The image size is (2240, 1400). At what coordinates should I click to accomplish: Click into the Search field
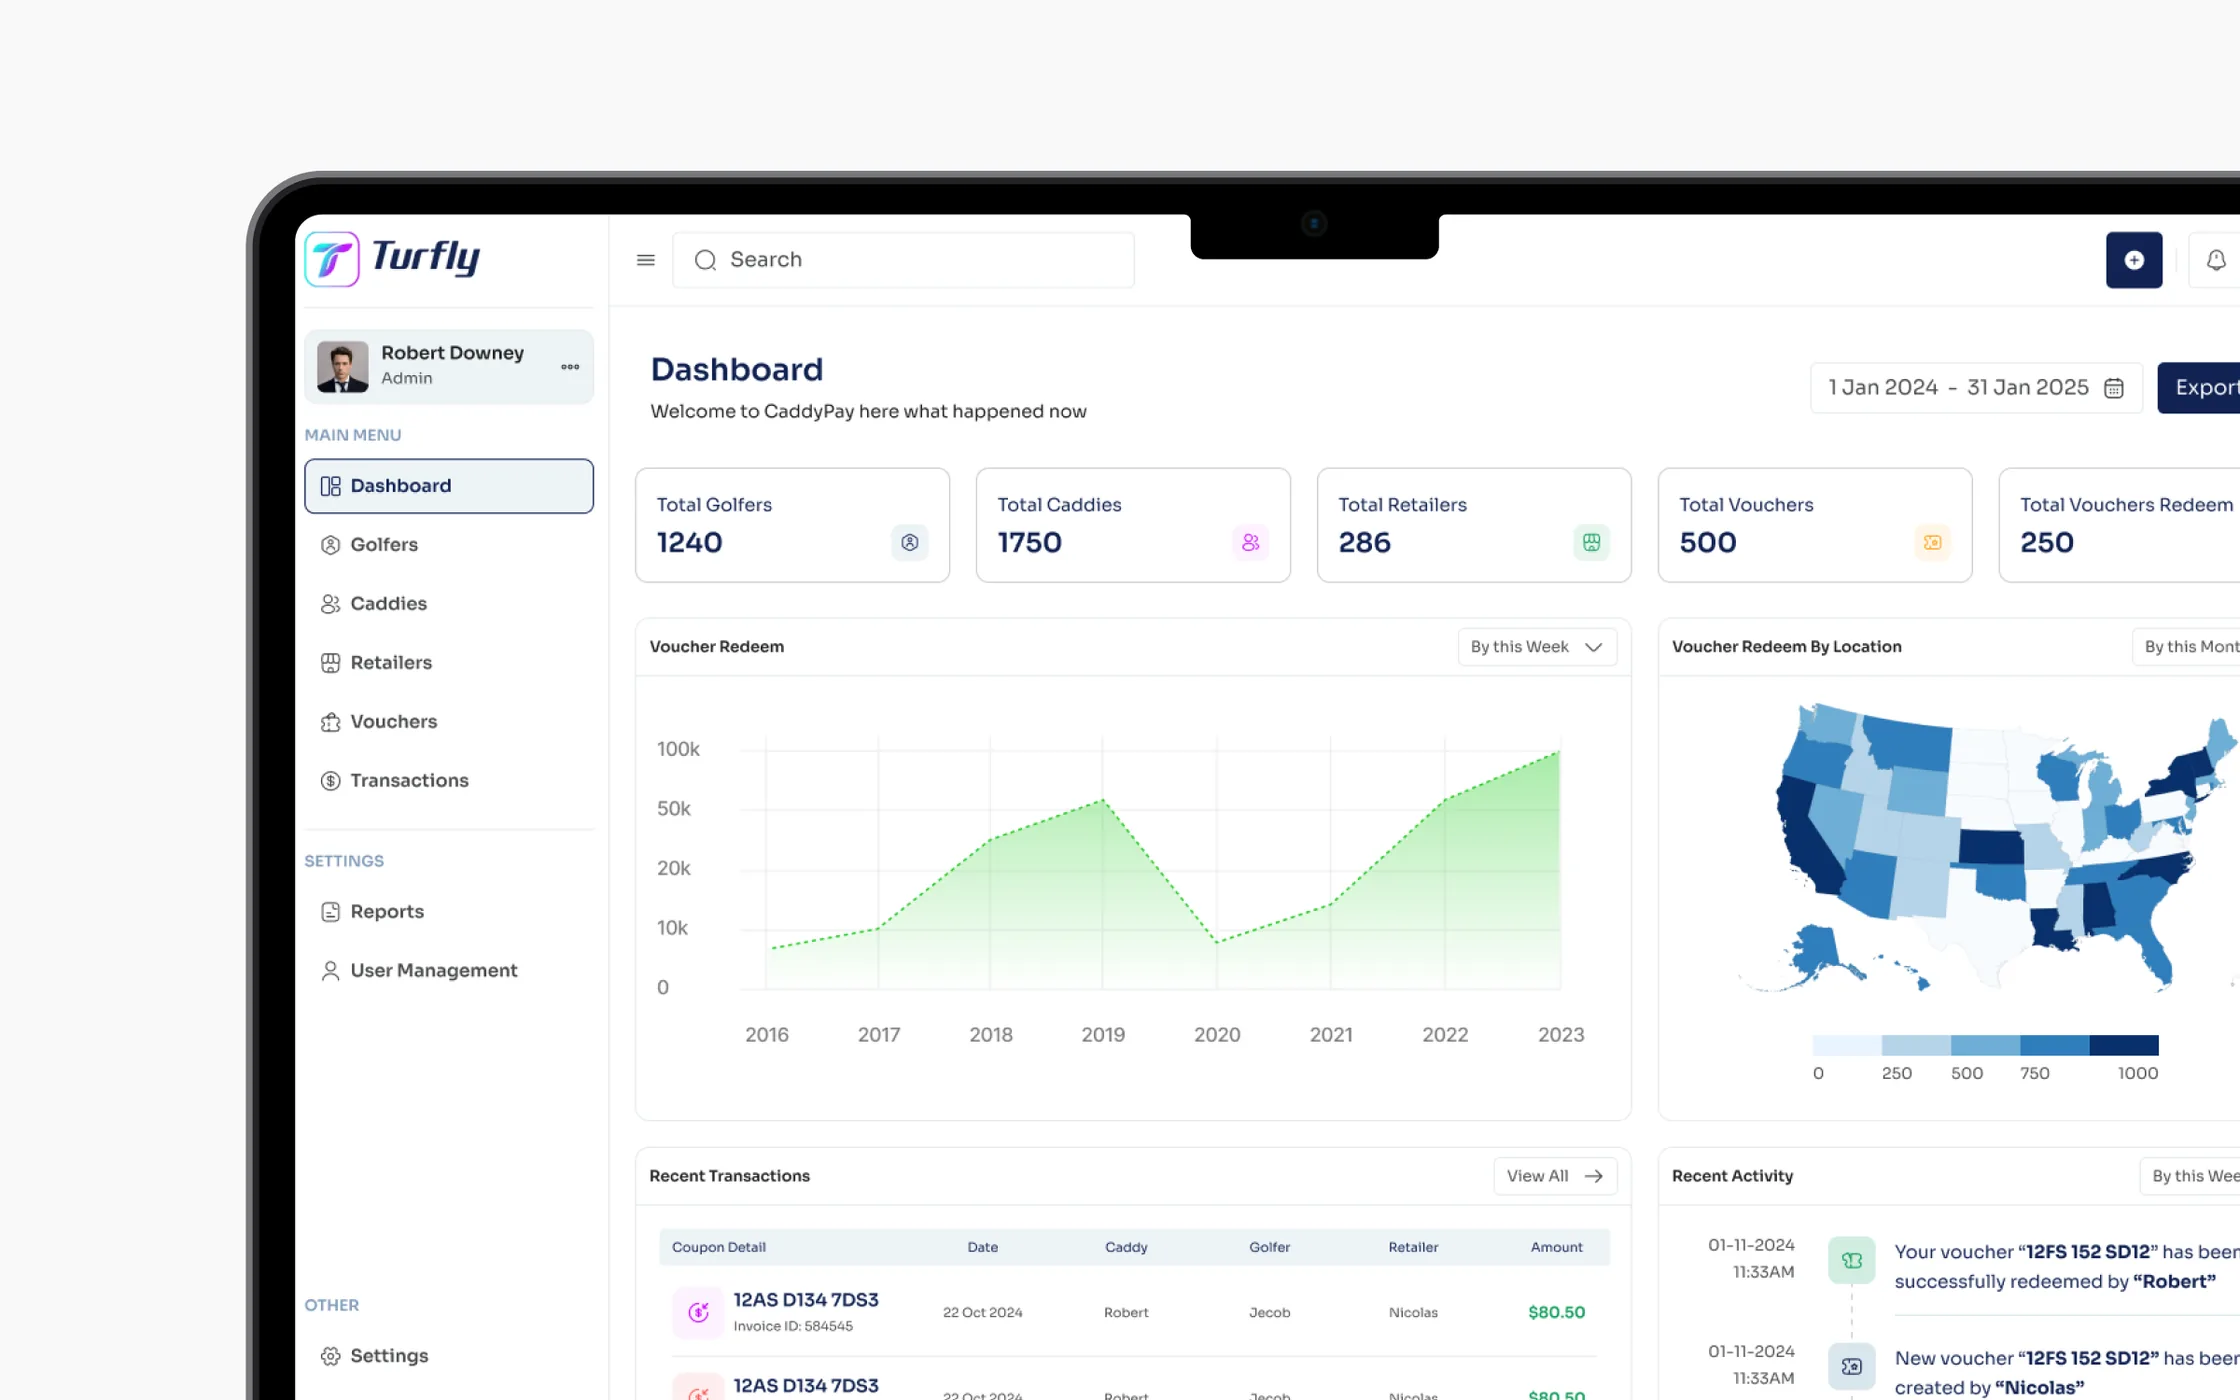[x=903, y=260]
